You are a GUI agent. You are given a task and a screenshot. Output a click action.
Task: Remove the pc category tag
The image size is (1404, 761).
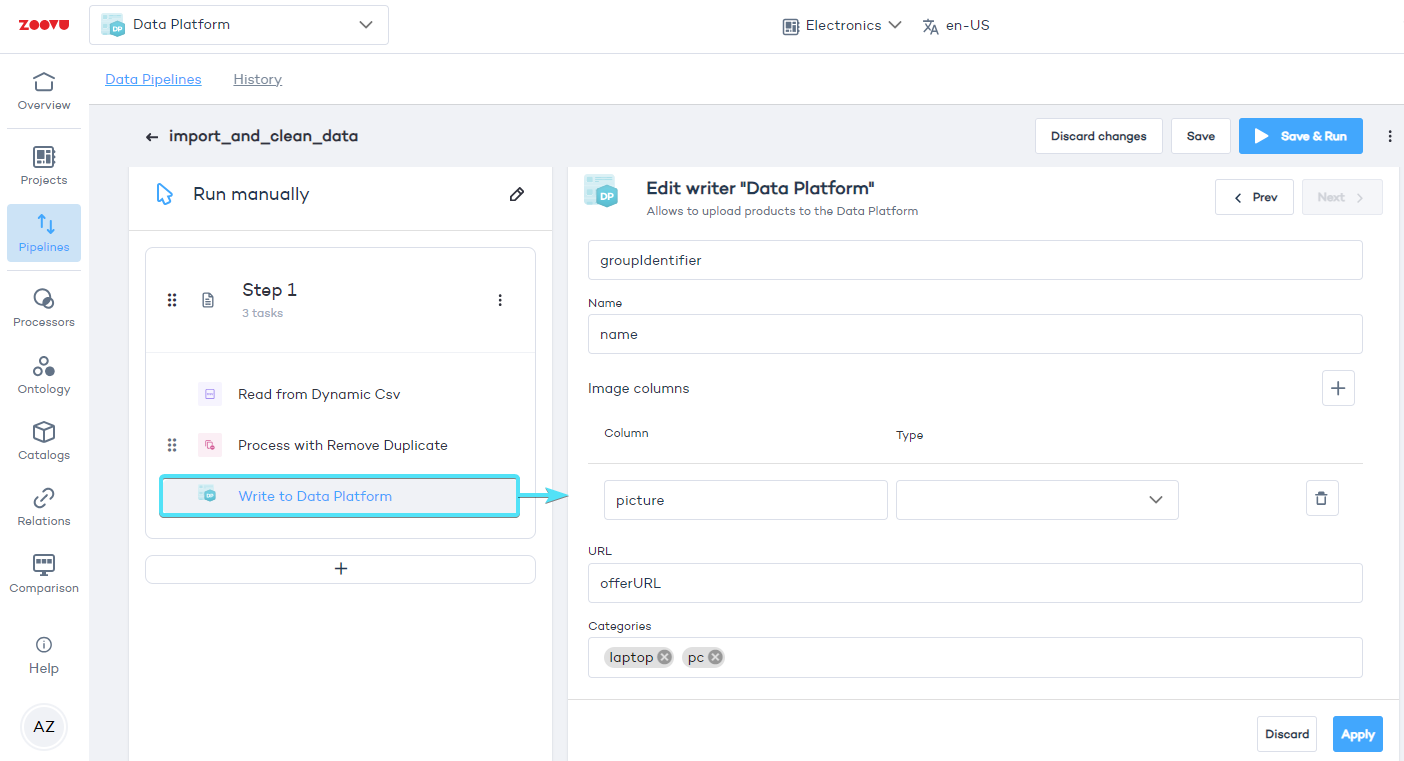pos(715,657)
